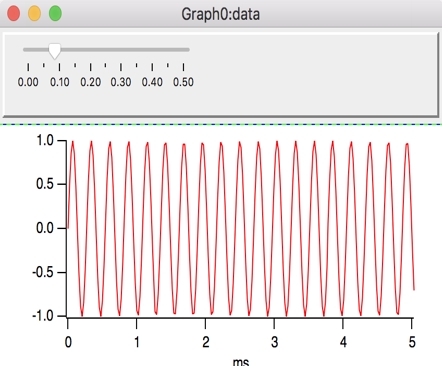442x366 pixels.
Task: Click the -1.0 left axis label
Action: click(43, 316)
